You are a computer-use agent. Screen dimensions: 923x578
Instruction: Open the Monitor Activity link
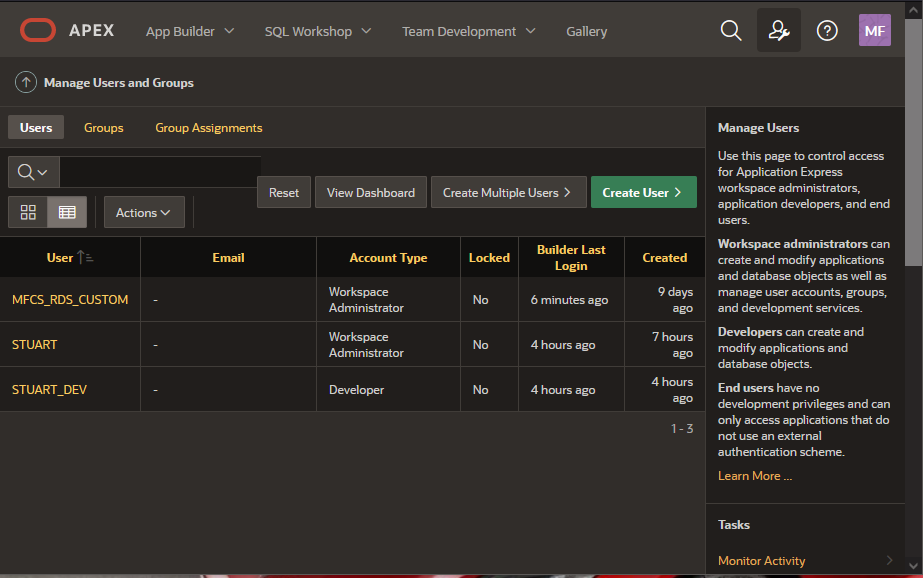(761, 560)
